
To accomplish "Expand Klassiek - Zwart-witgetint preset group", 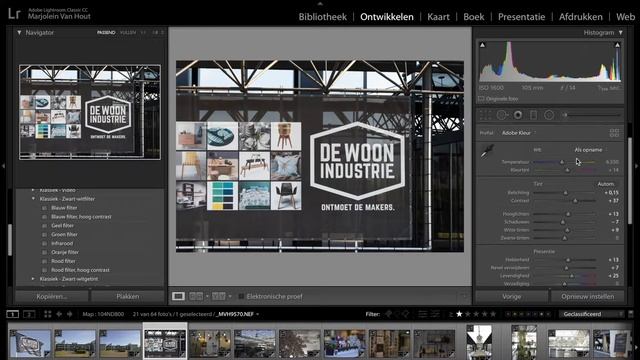I will point(33,279).
